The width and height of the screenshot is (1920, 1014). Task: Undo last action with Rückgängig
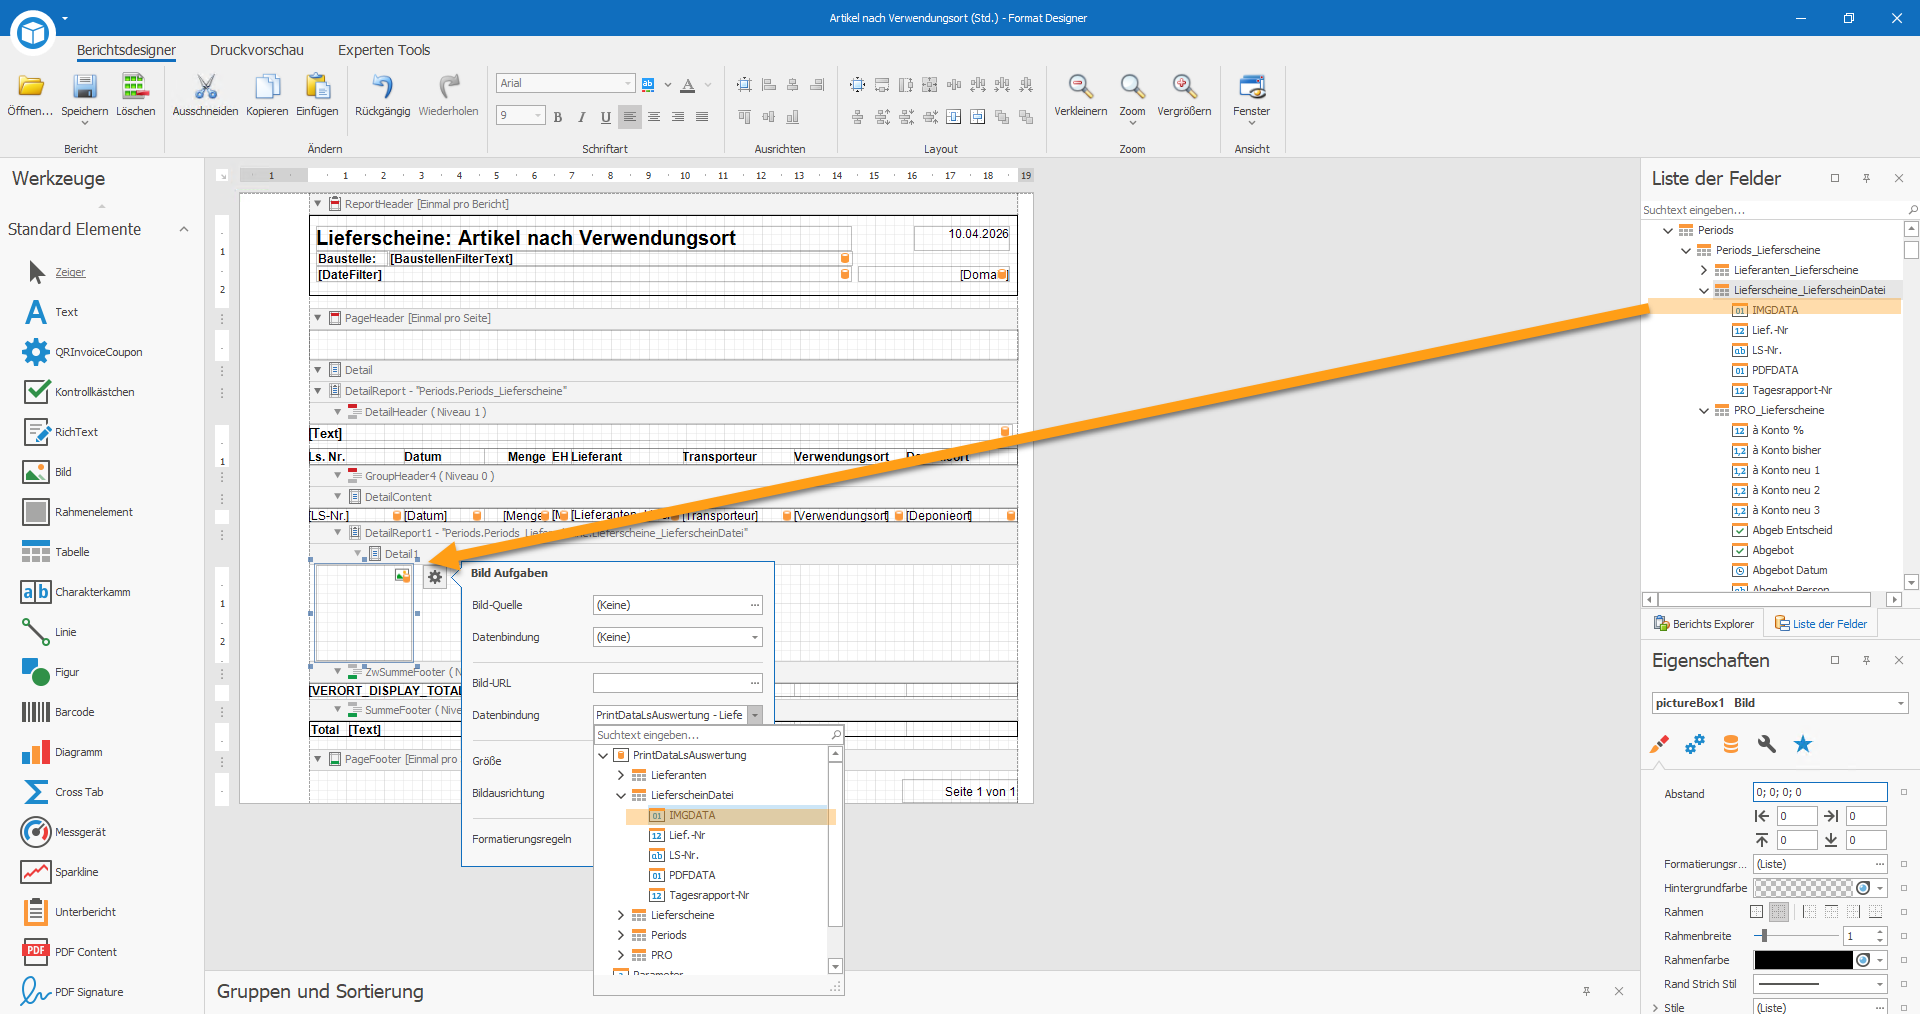click(382, 95)
